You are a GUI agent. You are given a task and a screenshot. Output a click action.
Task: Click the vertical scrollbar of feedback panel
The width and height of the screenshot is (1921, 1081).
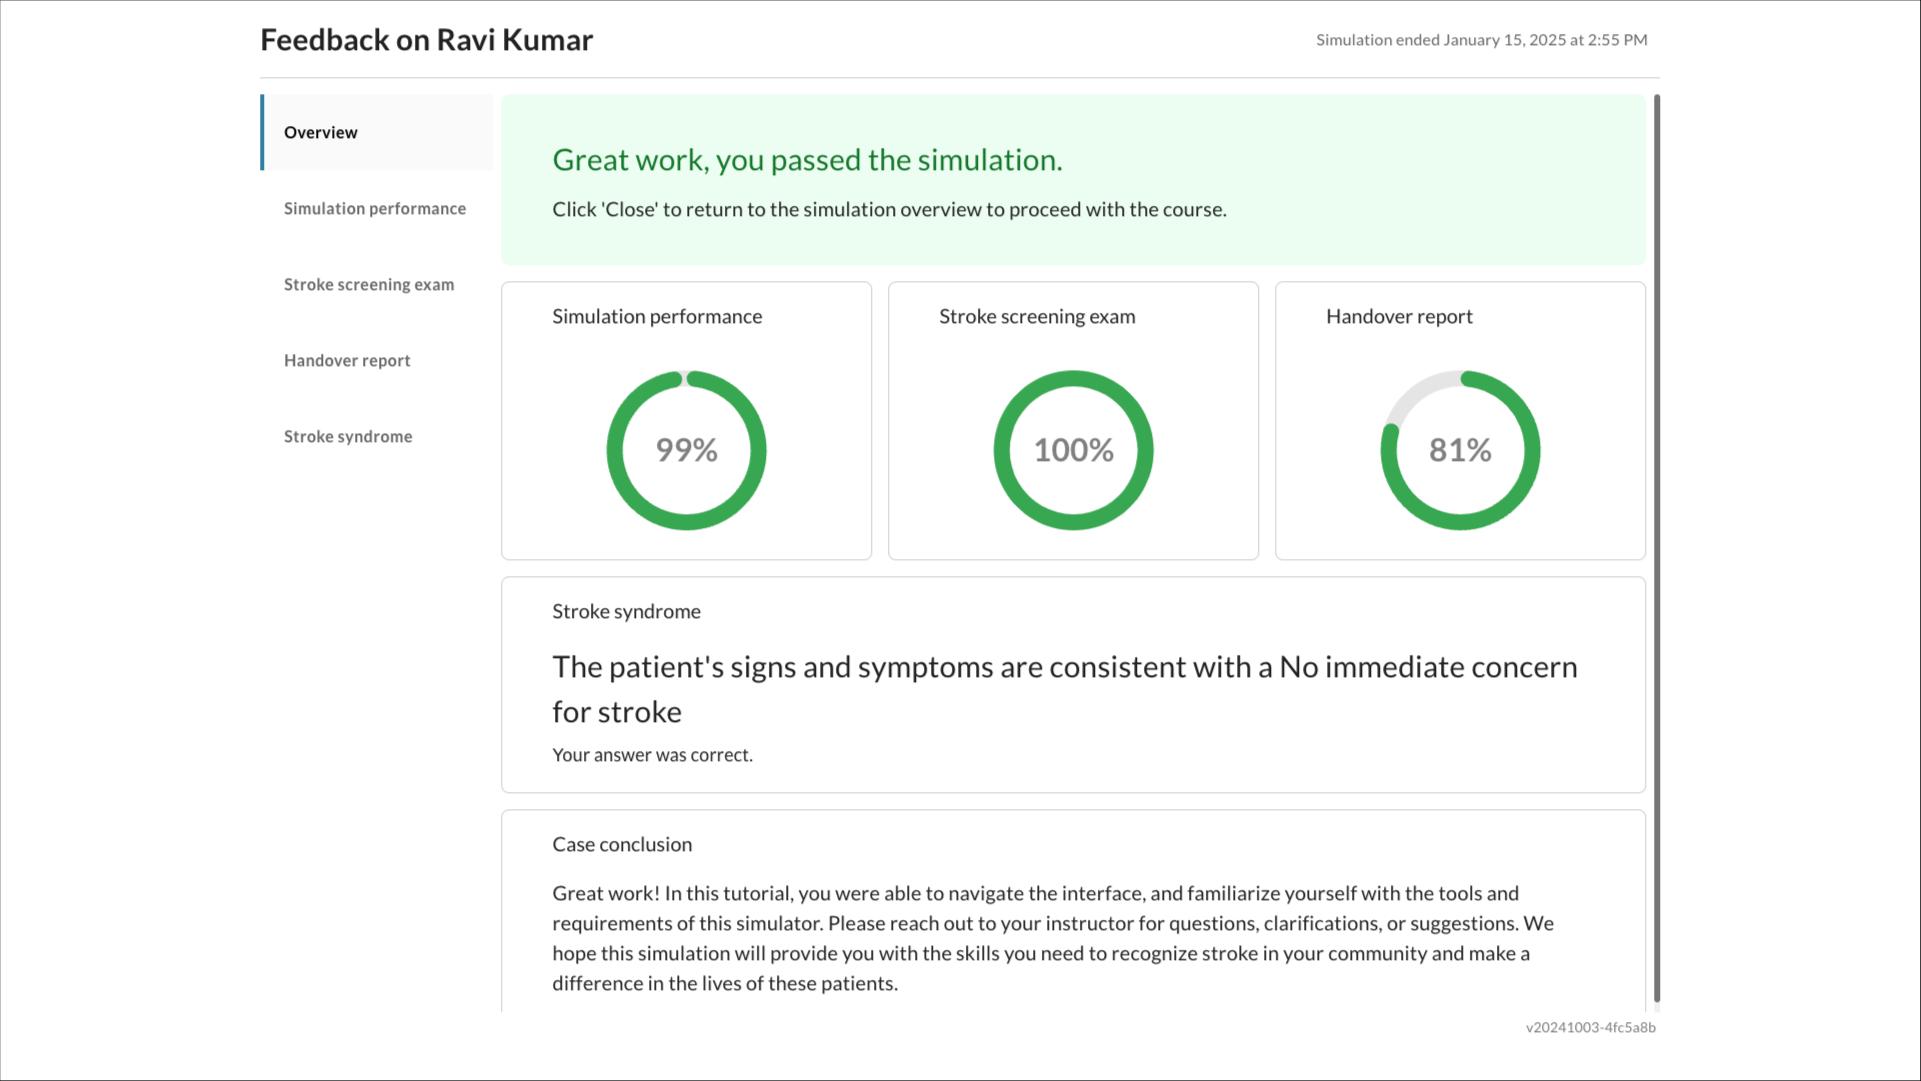1657,548
